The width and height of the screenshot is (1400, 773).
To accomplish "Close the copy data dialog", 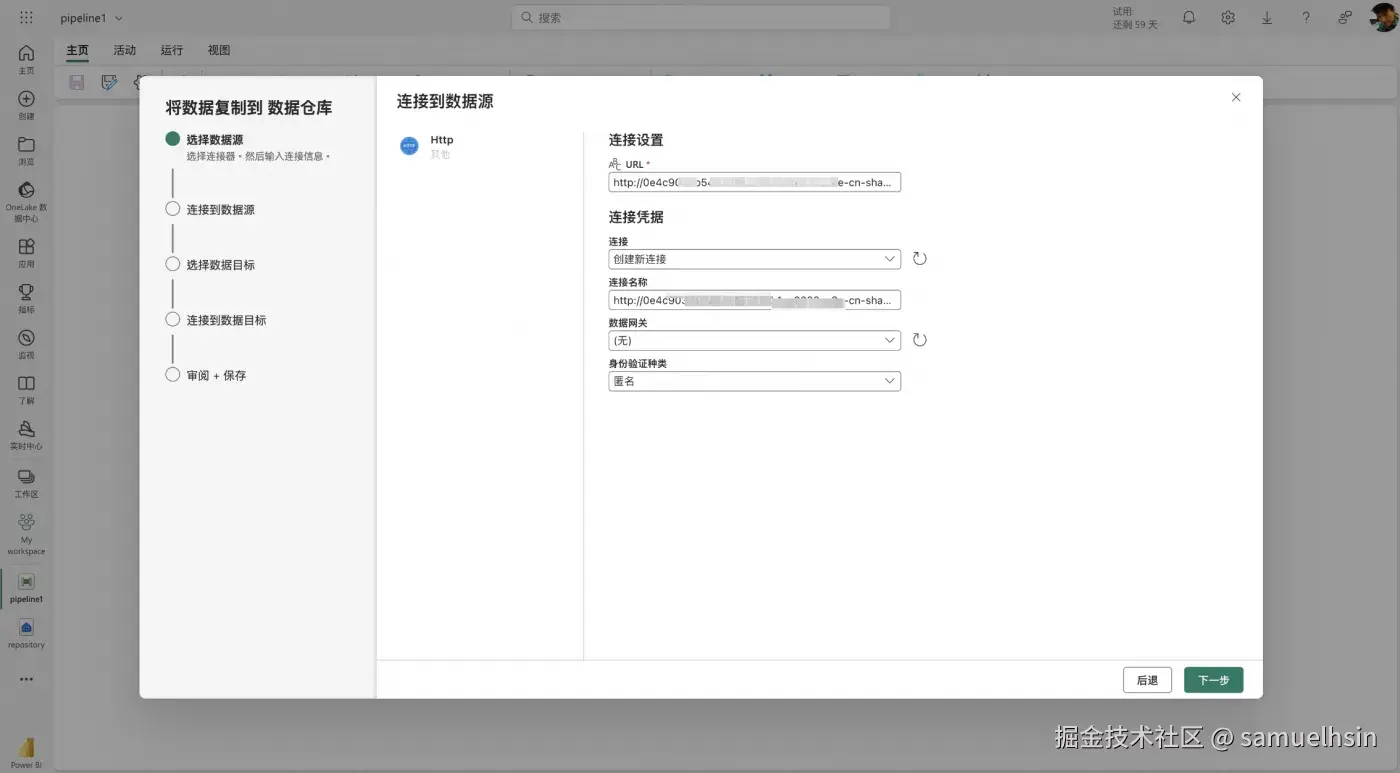I will [x=1236, y=97].
